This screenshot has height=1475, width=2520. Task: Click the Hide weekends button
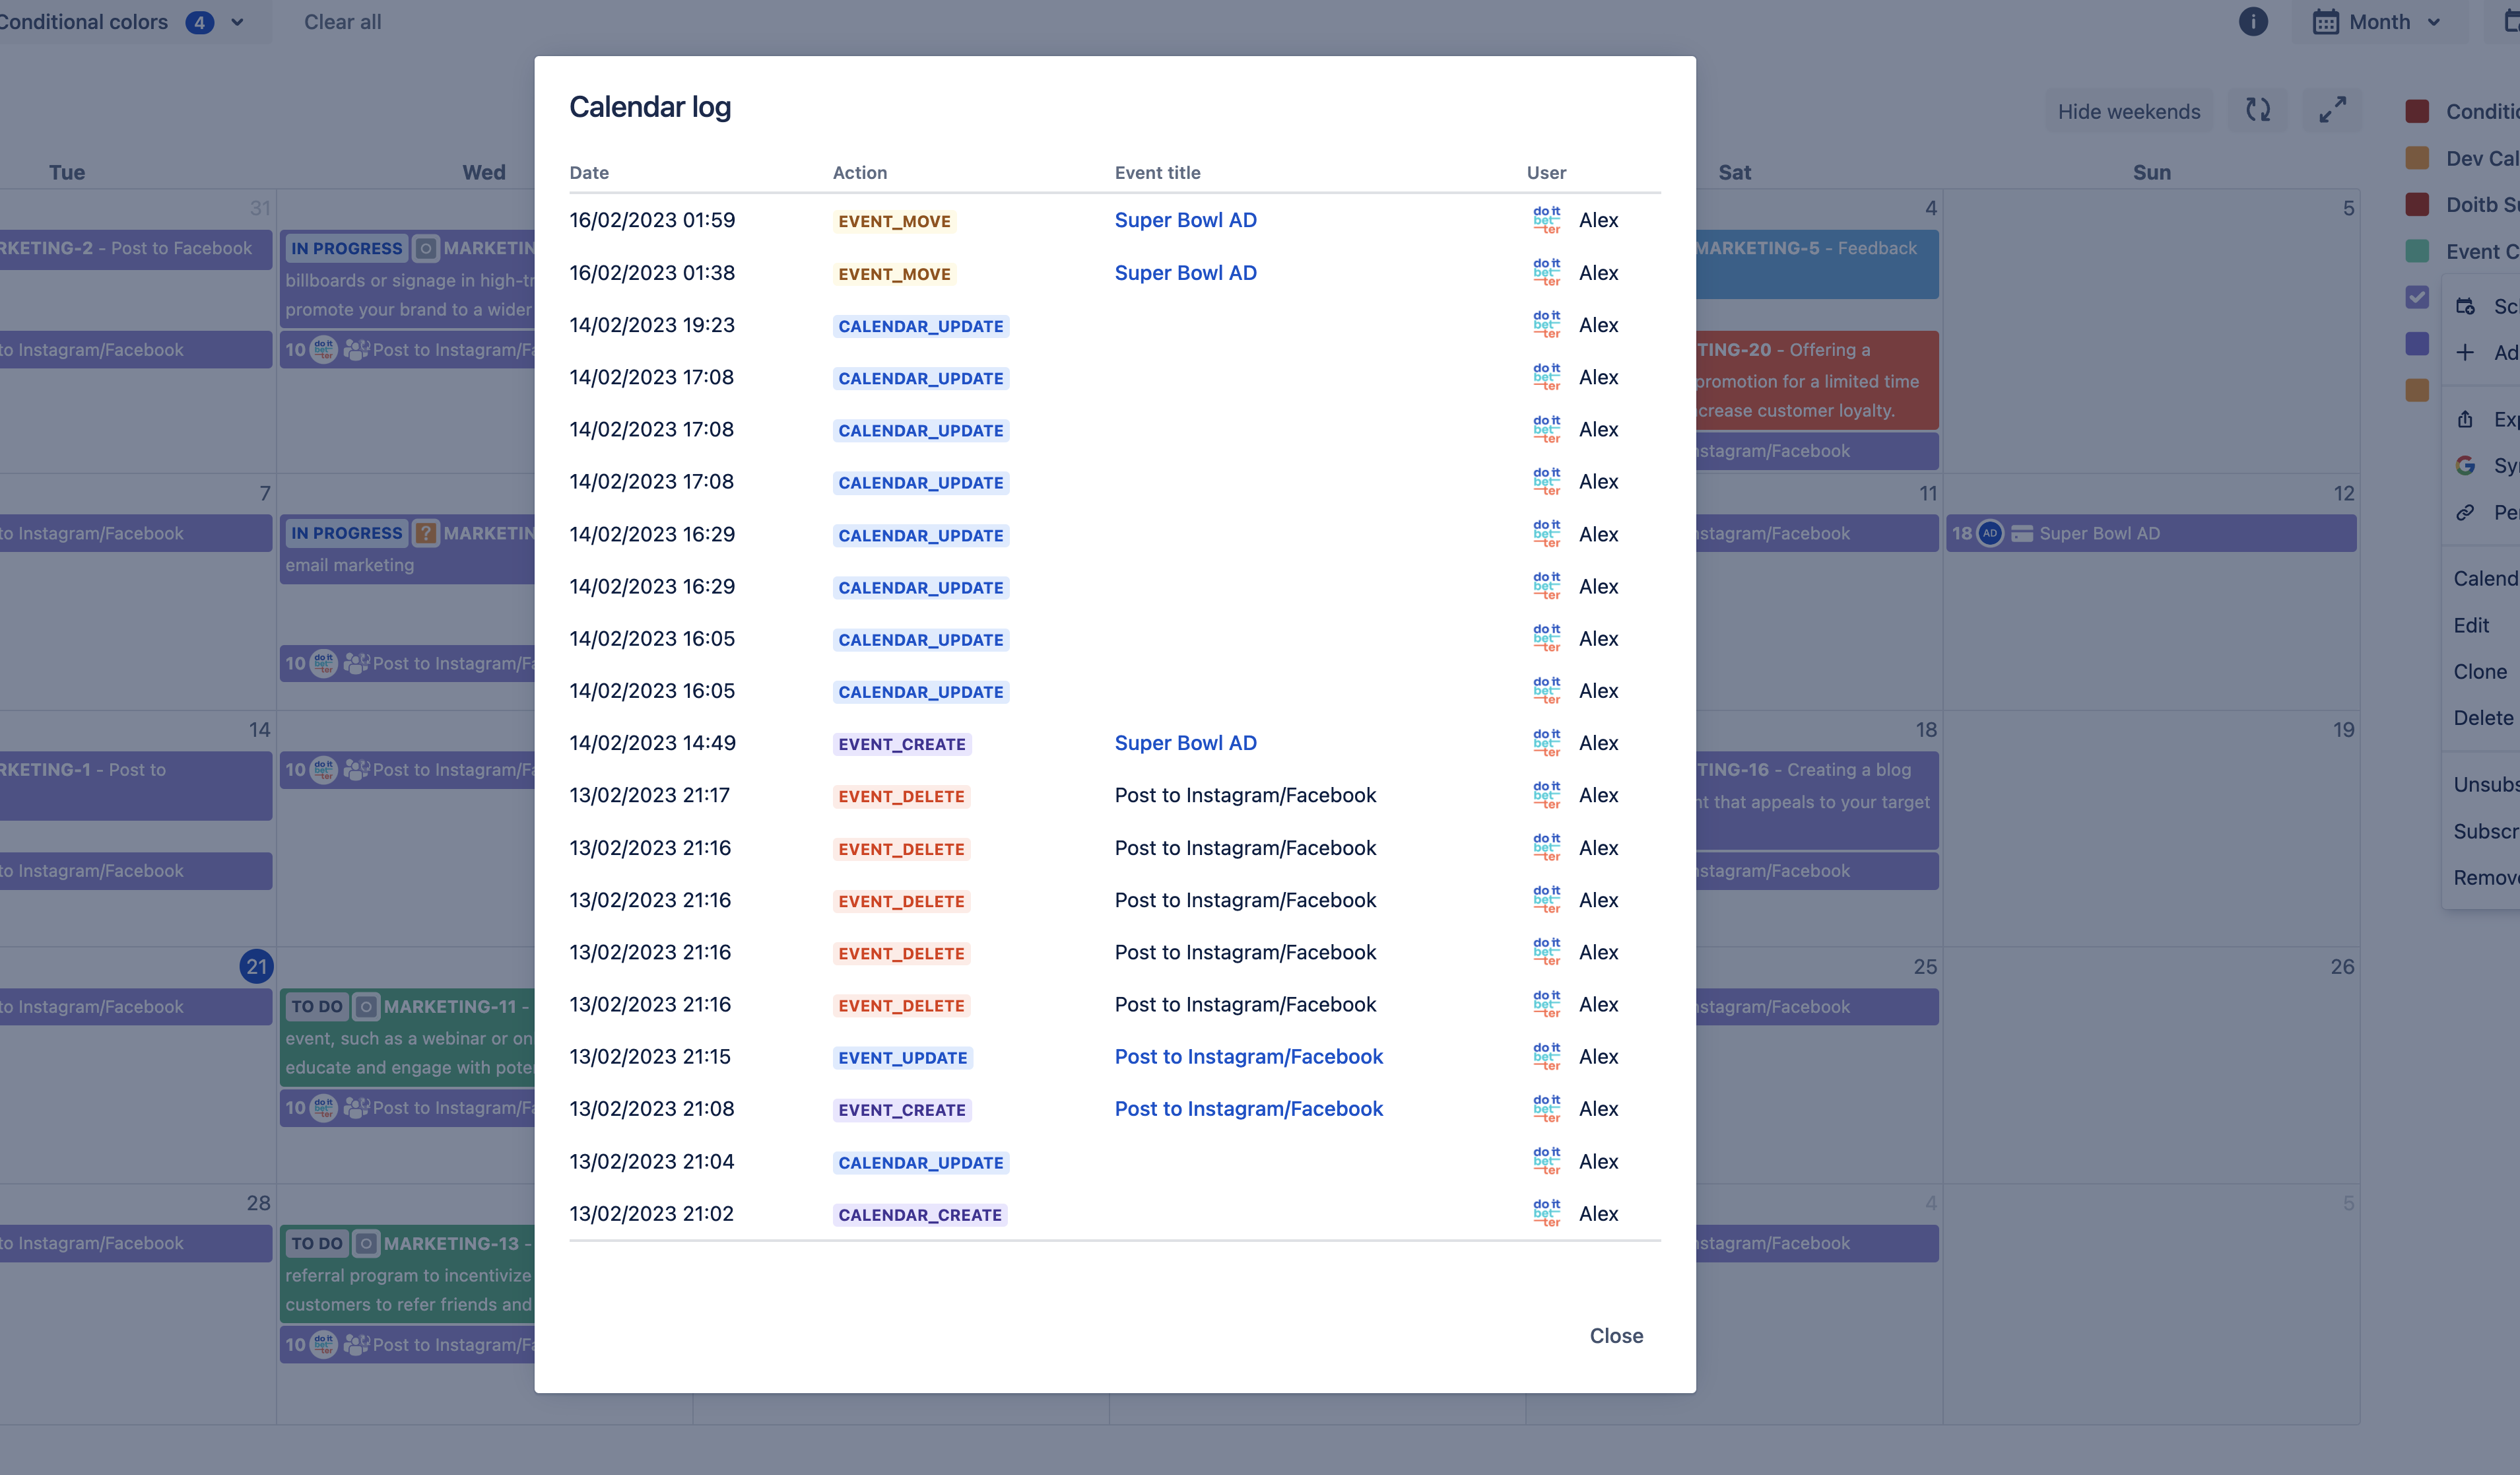2128,112
